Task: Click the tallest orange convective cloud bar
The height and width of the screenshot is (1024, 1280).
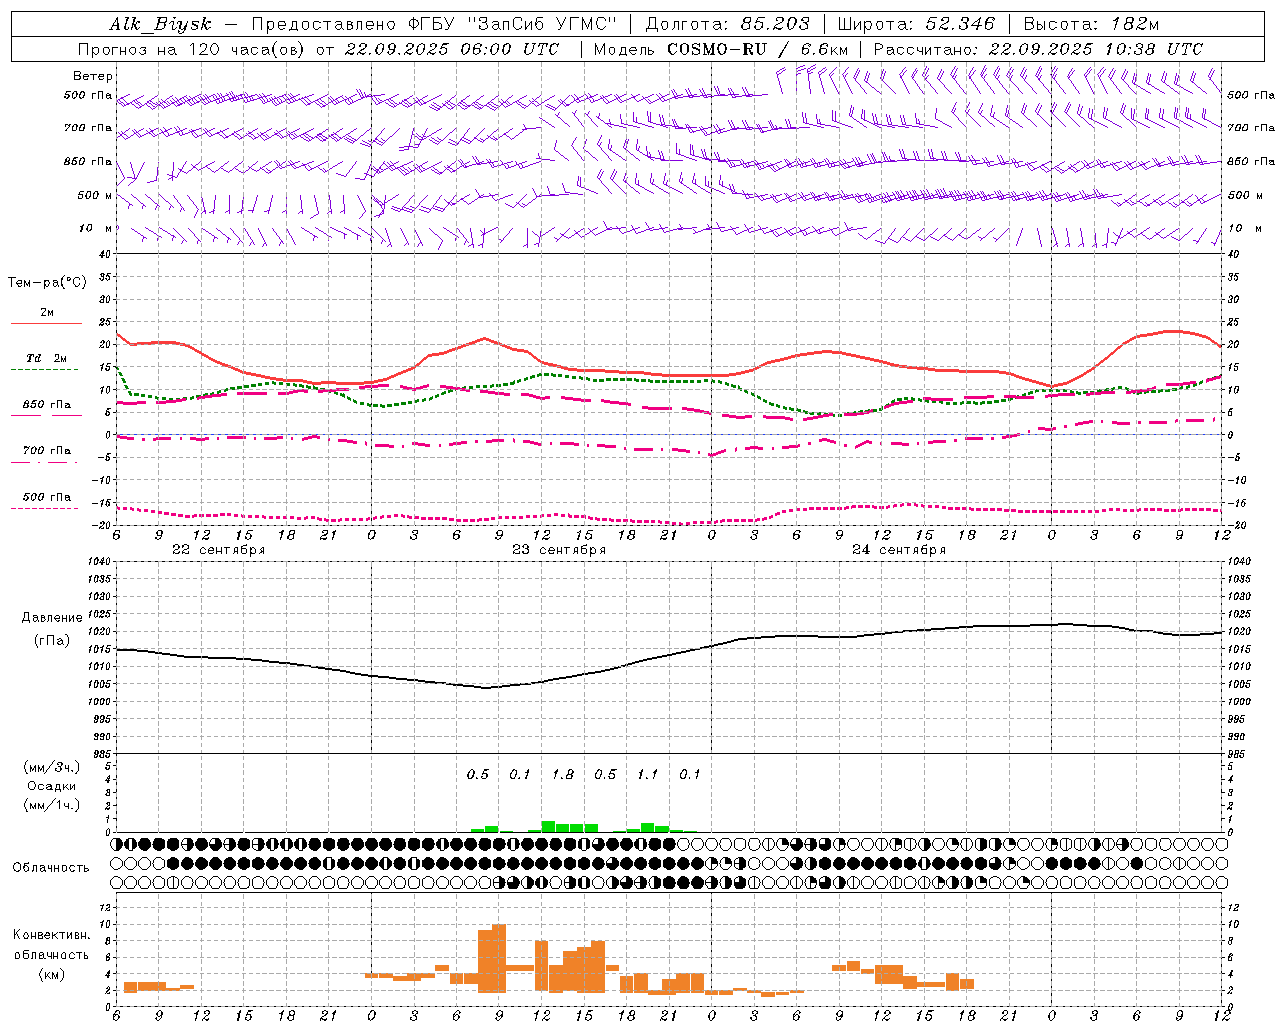Action: (499, 958)
